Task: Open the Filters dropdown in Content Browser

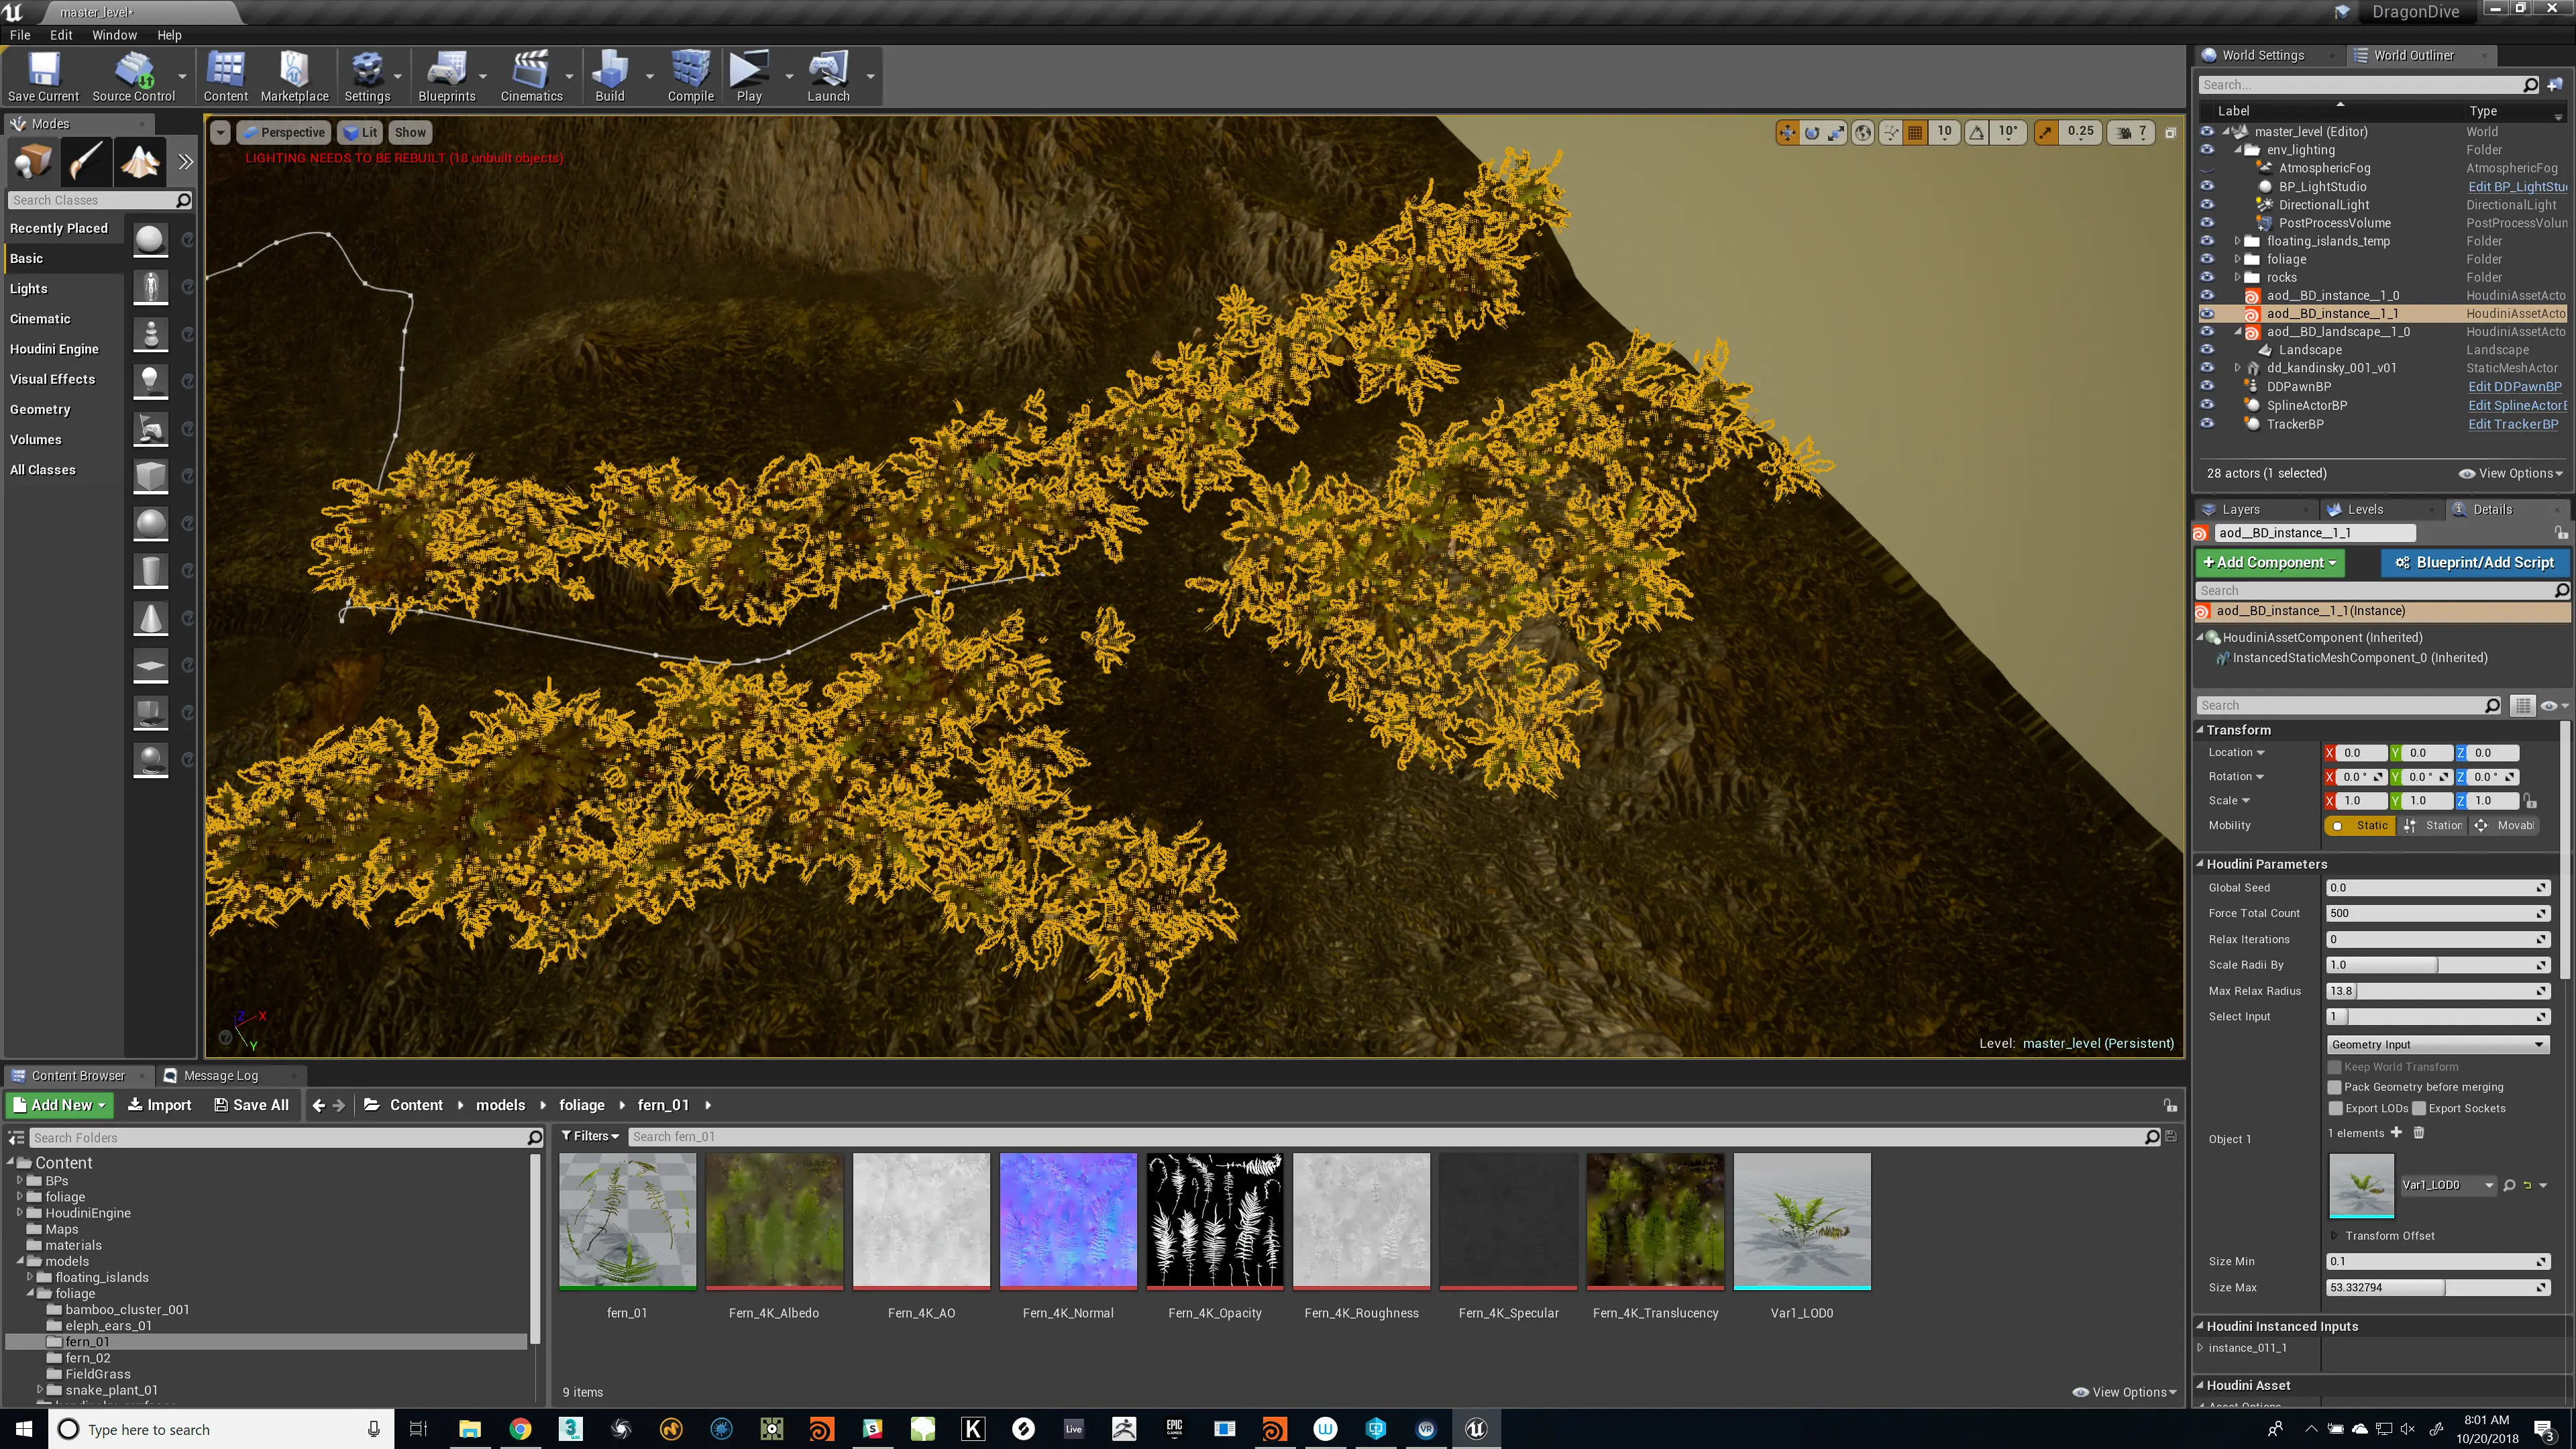Action: tap(590, 1136)
